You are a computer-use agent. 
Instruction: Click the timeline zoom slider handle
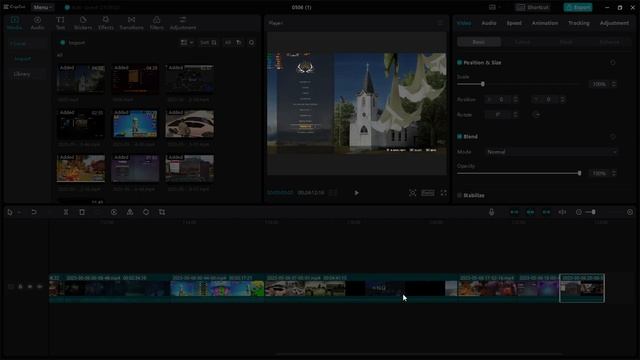(593, 212)
